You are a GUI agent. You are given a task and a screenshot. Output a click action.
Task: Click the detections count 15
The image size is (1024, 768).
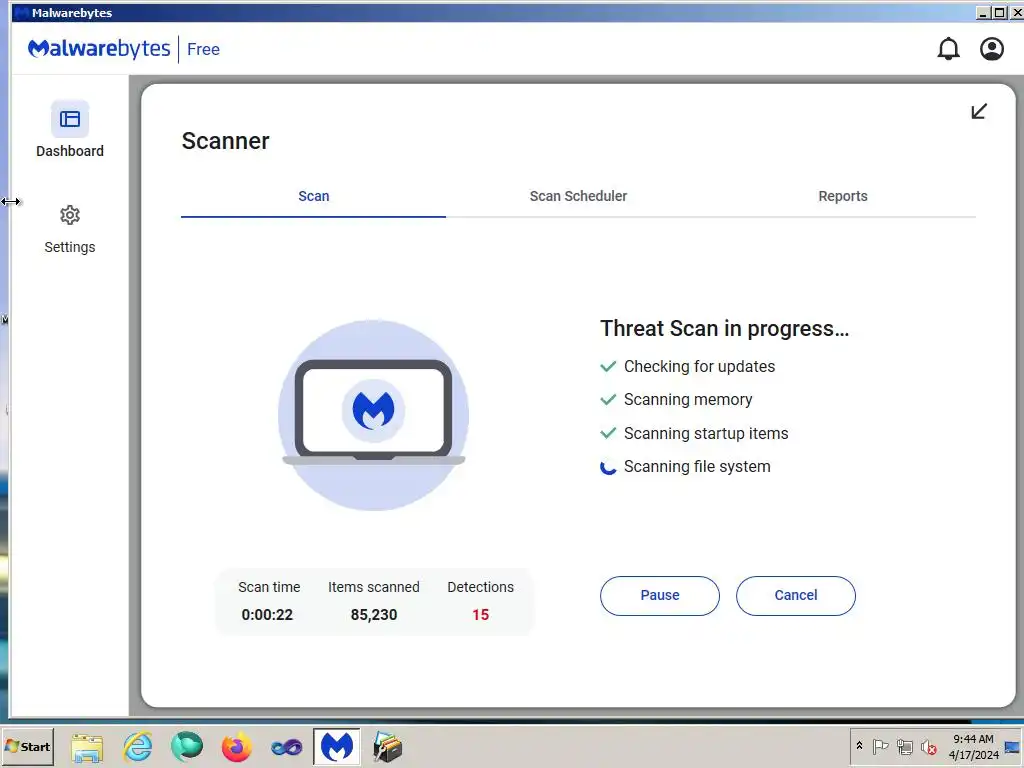coord(481,615)
